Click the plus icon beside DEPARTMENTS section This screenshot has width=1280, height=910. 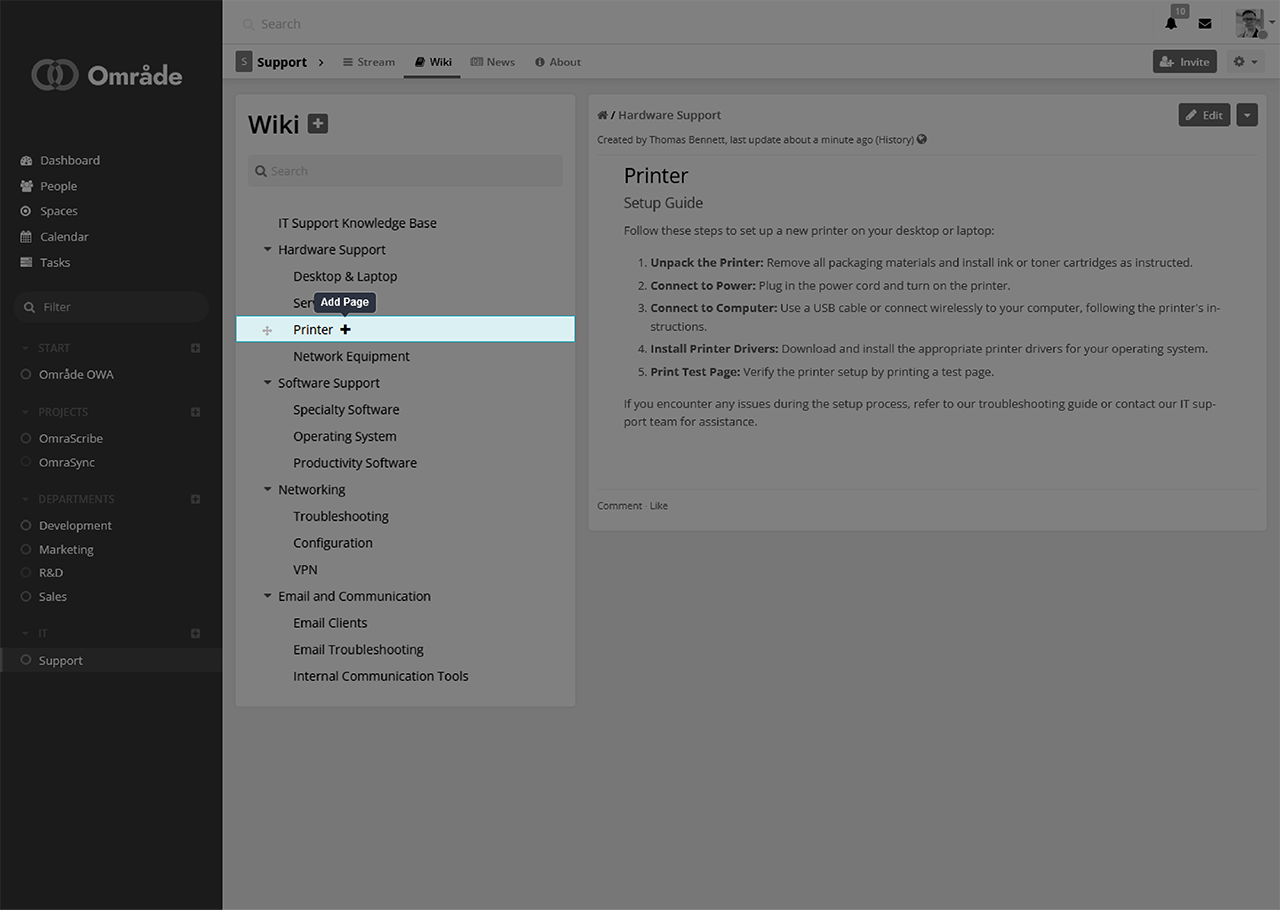[195, 499]
